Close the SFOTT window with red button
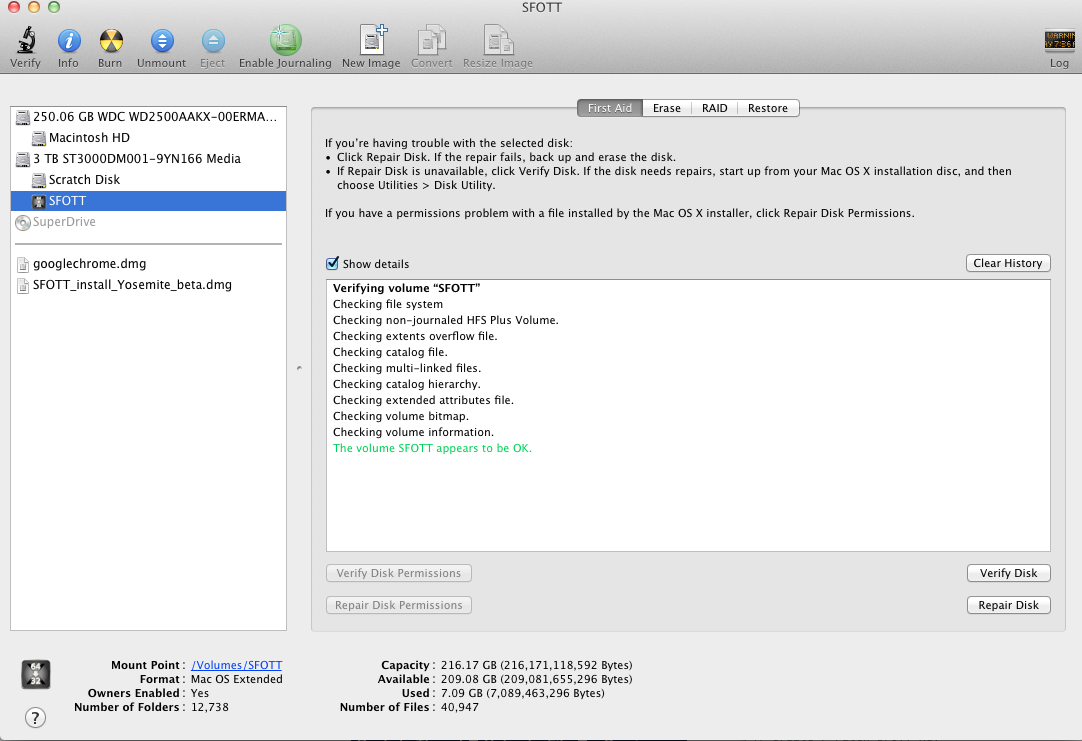Viewport: 1082px width, 741px height. [14, 7]
